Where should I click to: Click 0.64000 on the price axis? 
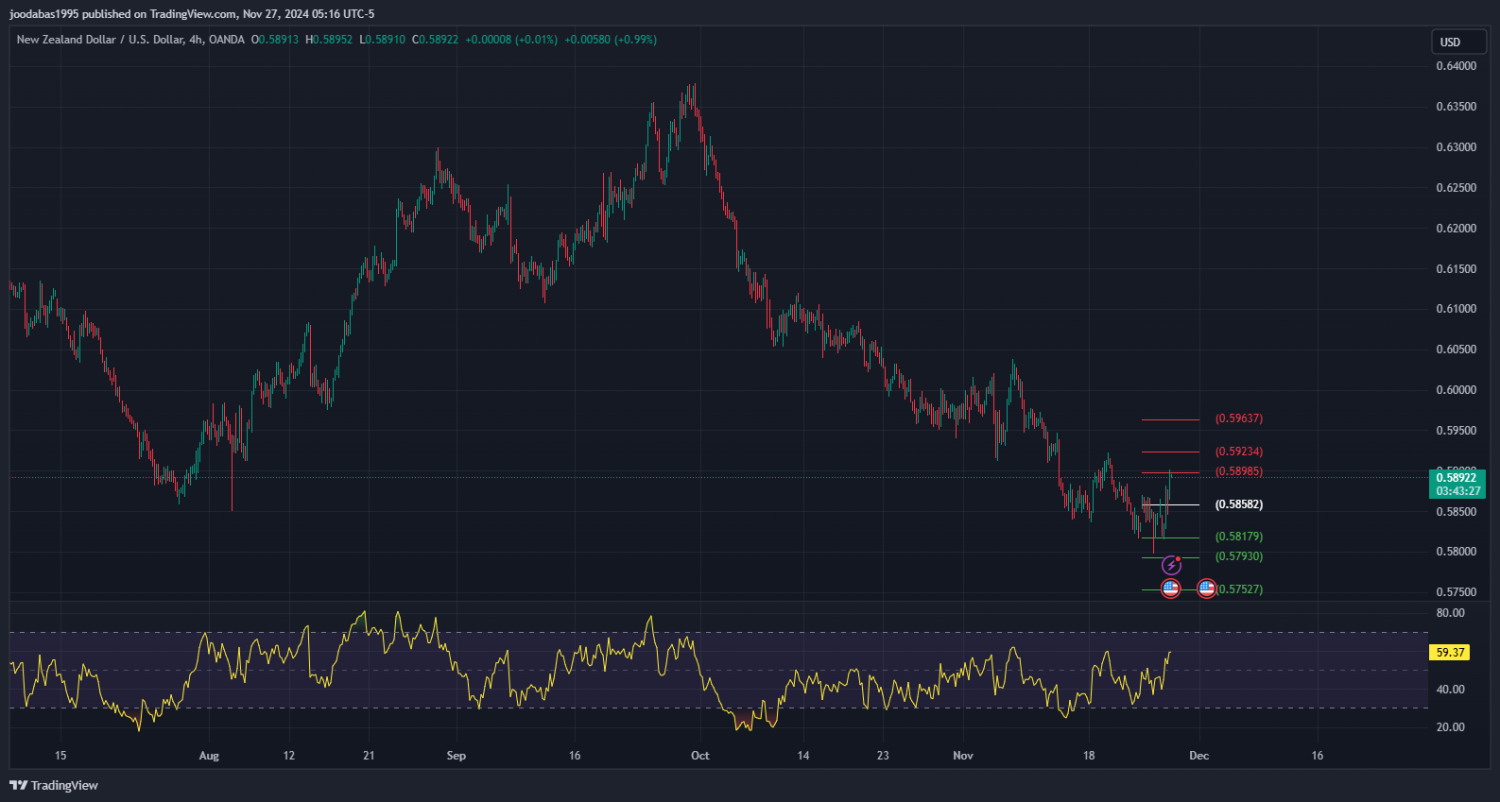pos(1456,66)
